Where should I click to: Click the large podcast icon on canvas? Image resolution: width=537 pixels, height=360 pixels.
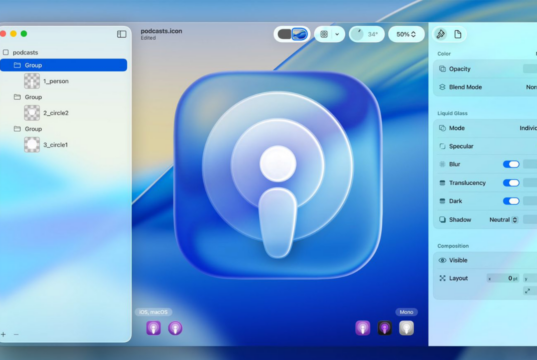click(278, 174)
